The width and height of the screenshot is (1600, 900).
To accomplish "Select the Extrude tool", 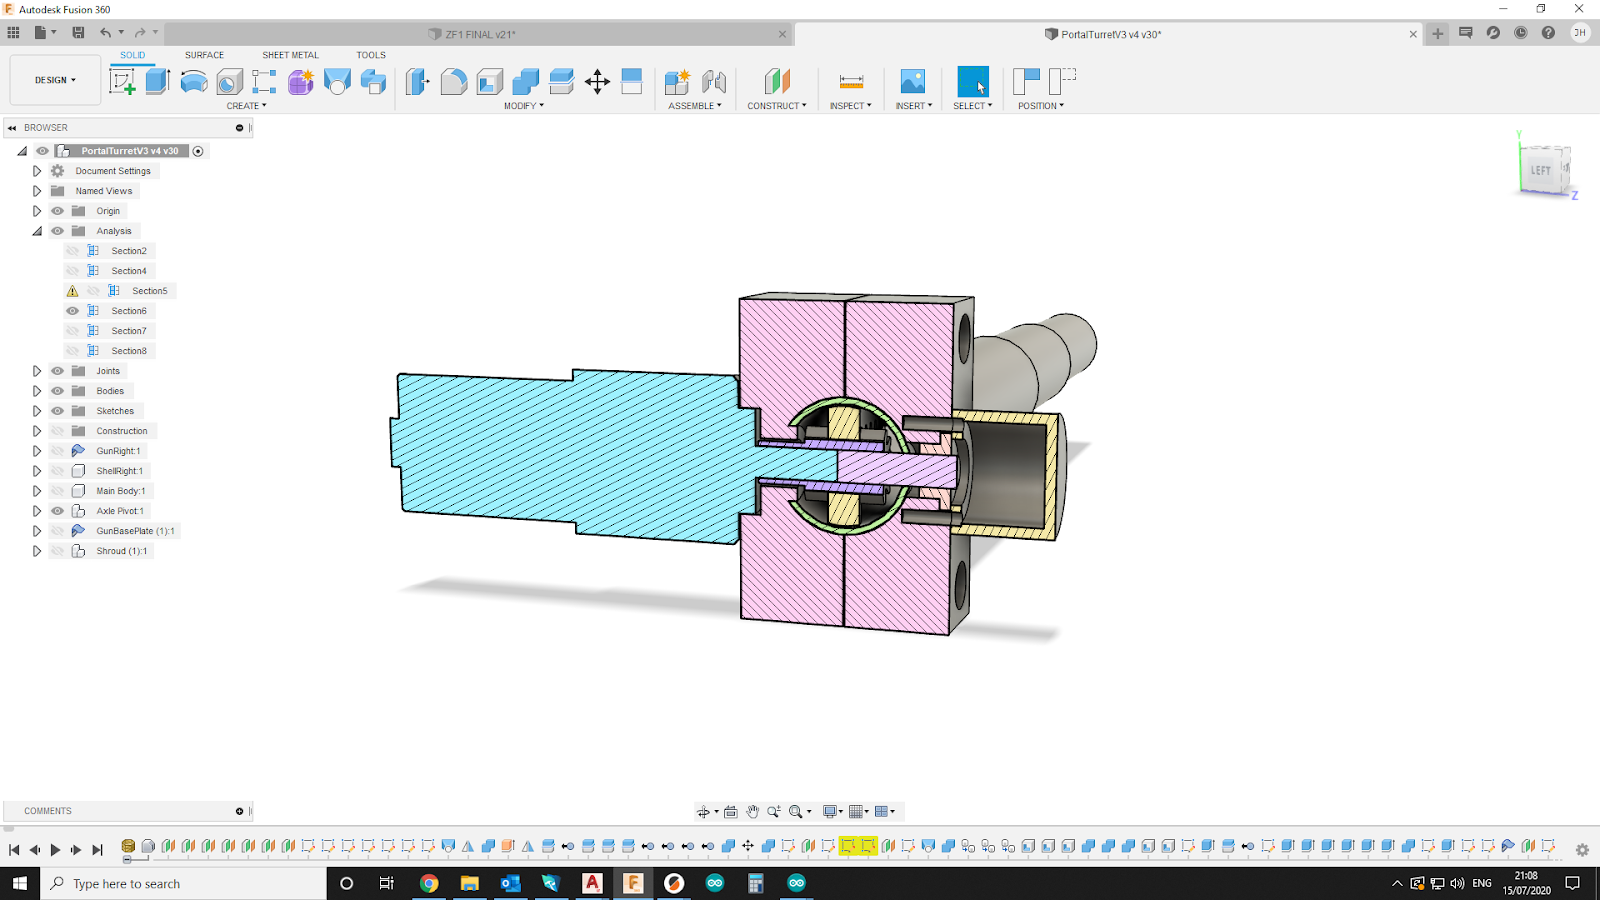I will pyautogui.click(x=158, y=82).
